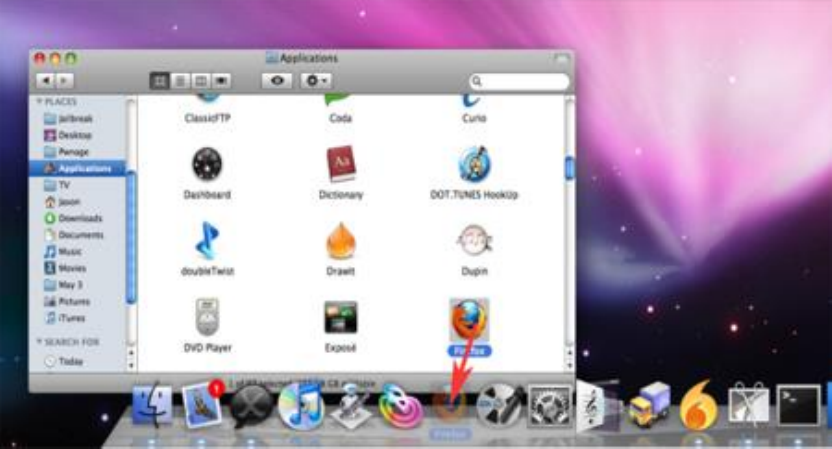Click the sidebar scroll down arrow

pos(131,365)
